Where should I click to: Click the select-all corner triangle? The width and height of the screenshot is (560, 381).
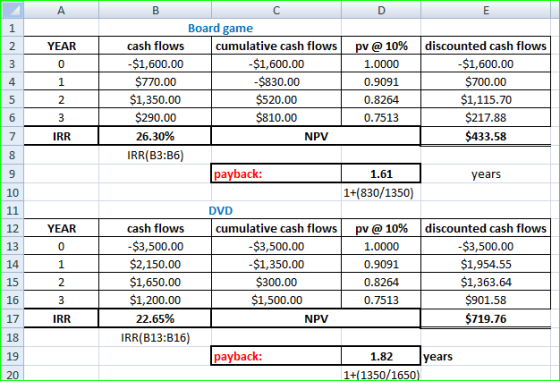click(x=12, y=10)
